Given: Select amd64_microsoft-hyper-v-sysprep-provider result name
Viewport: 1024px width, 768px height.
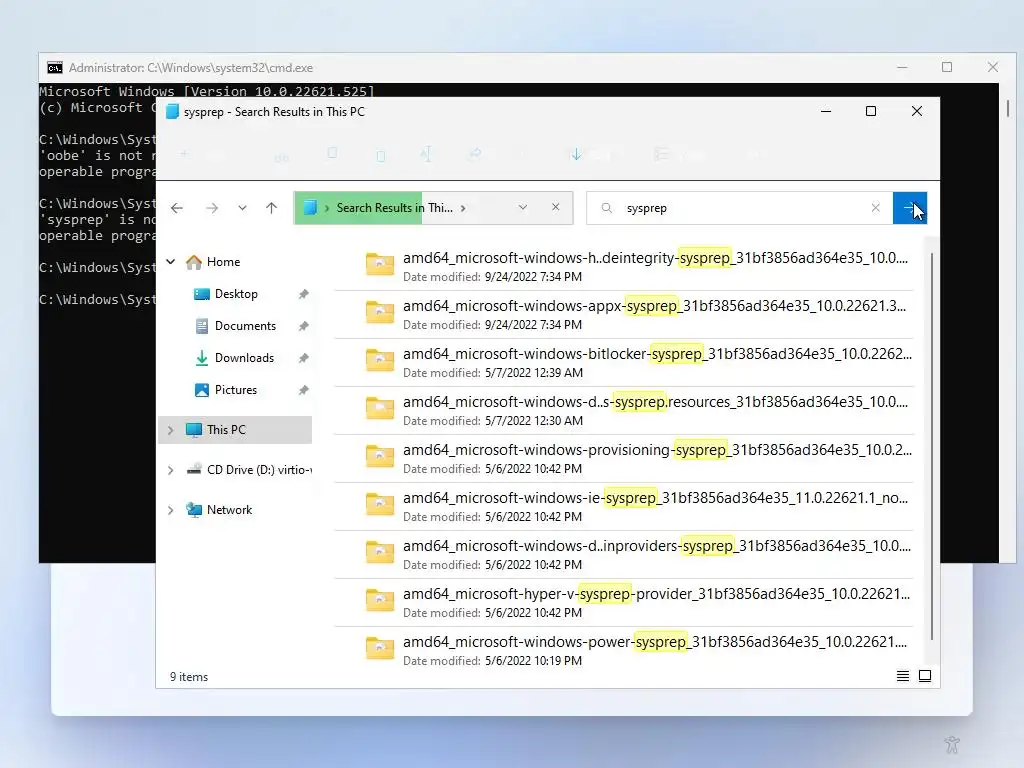Looking at the screenshot, I should 656,594.
